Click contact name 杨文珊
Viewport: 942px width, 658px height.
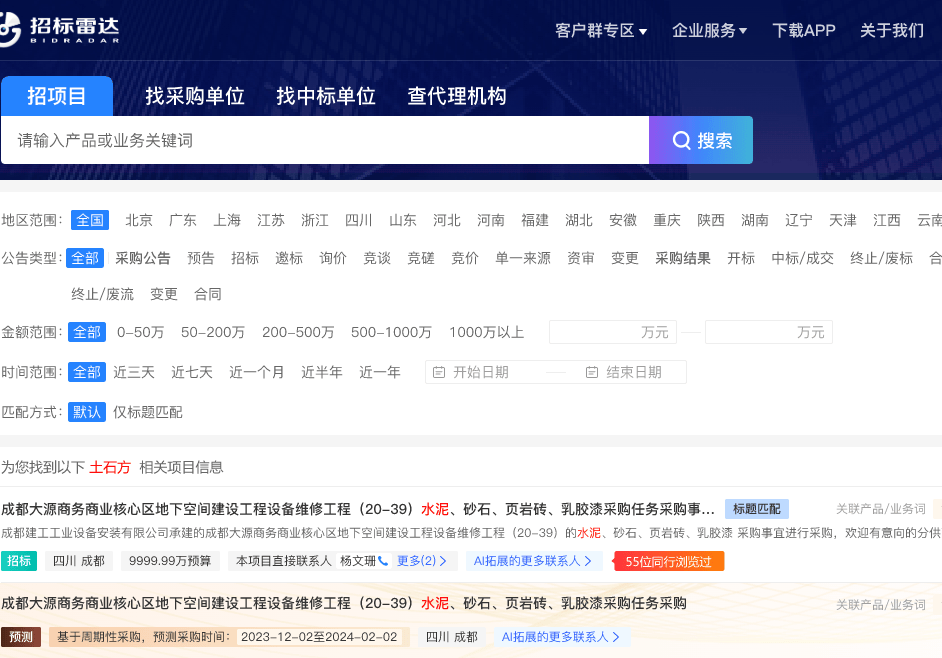click(358, 561)
